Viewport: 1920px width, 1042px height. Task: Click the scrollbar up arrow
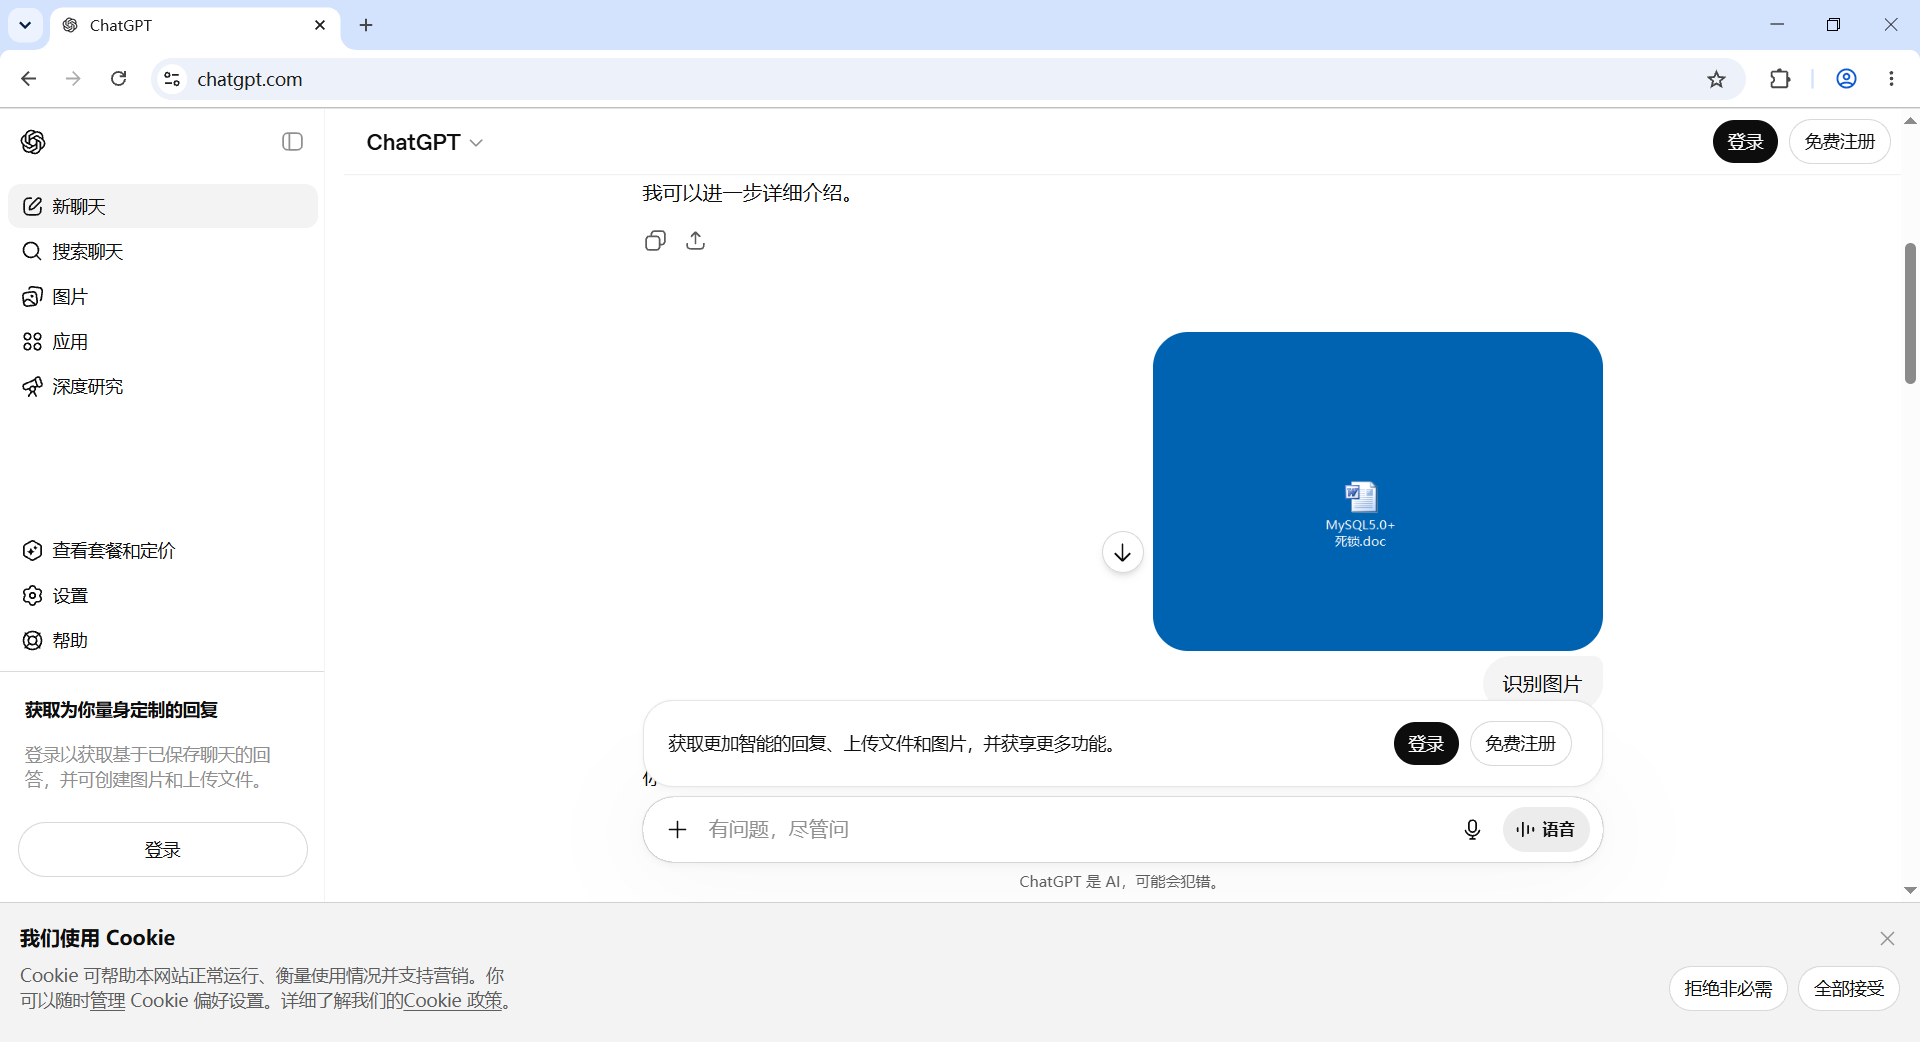1910,120
